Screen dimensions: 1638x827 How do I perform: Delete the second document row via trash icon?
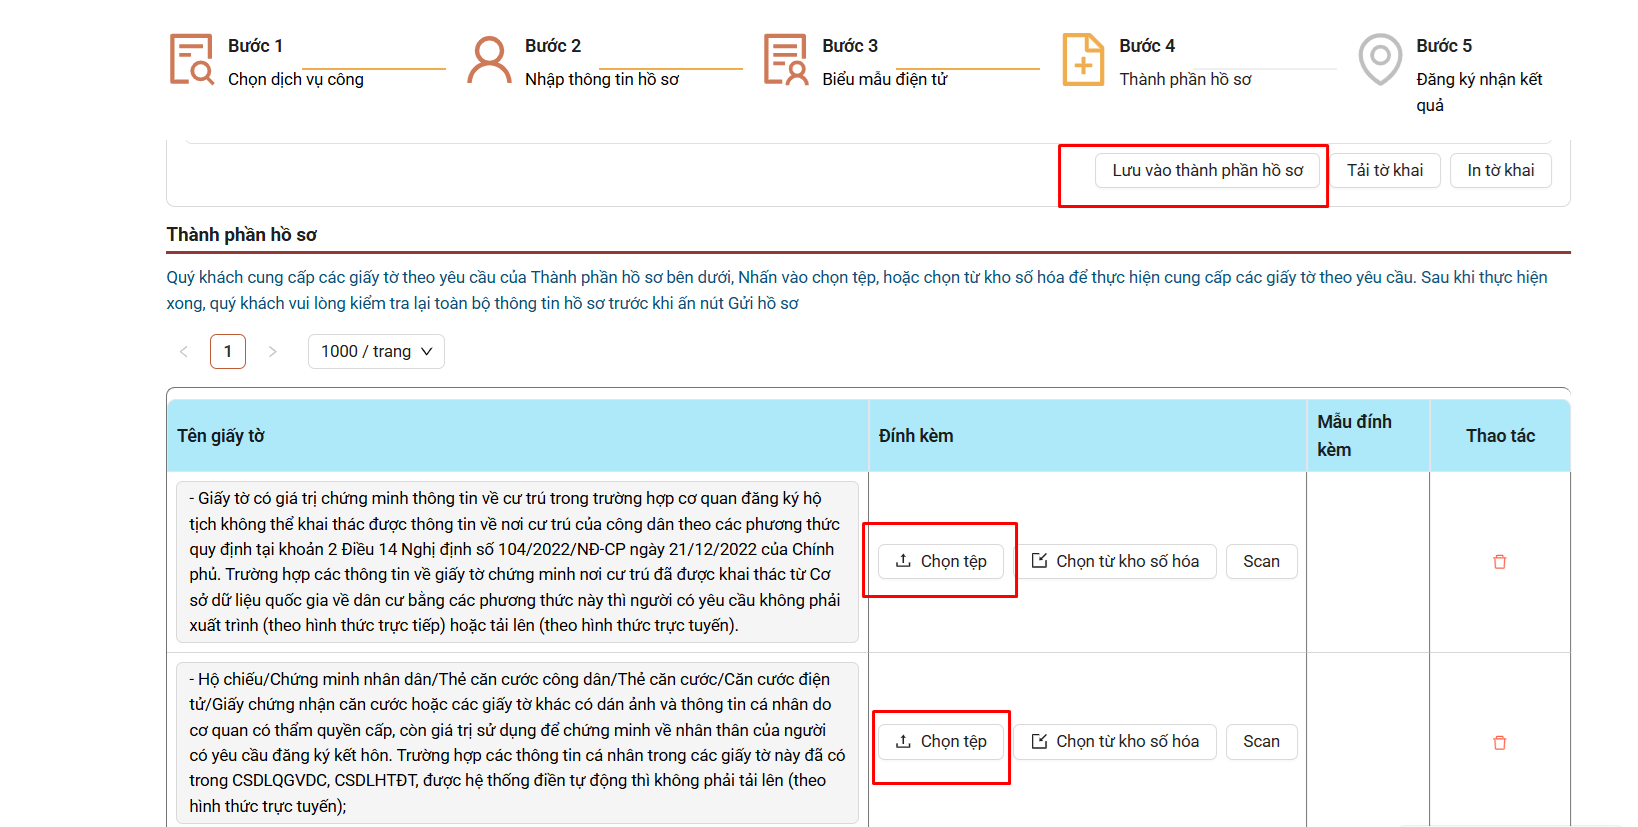1499,743
